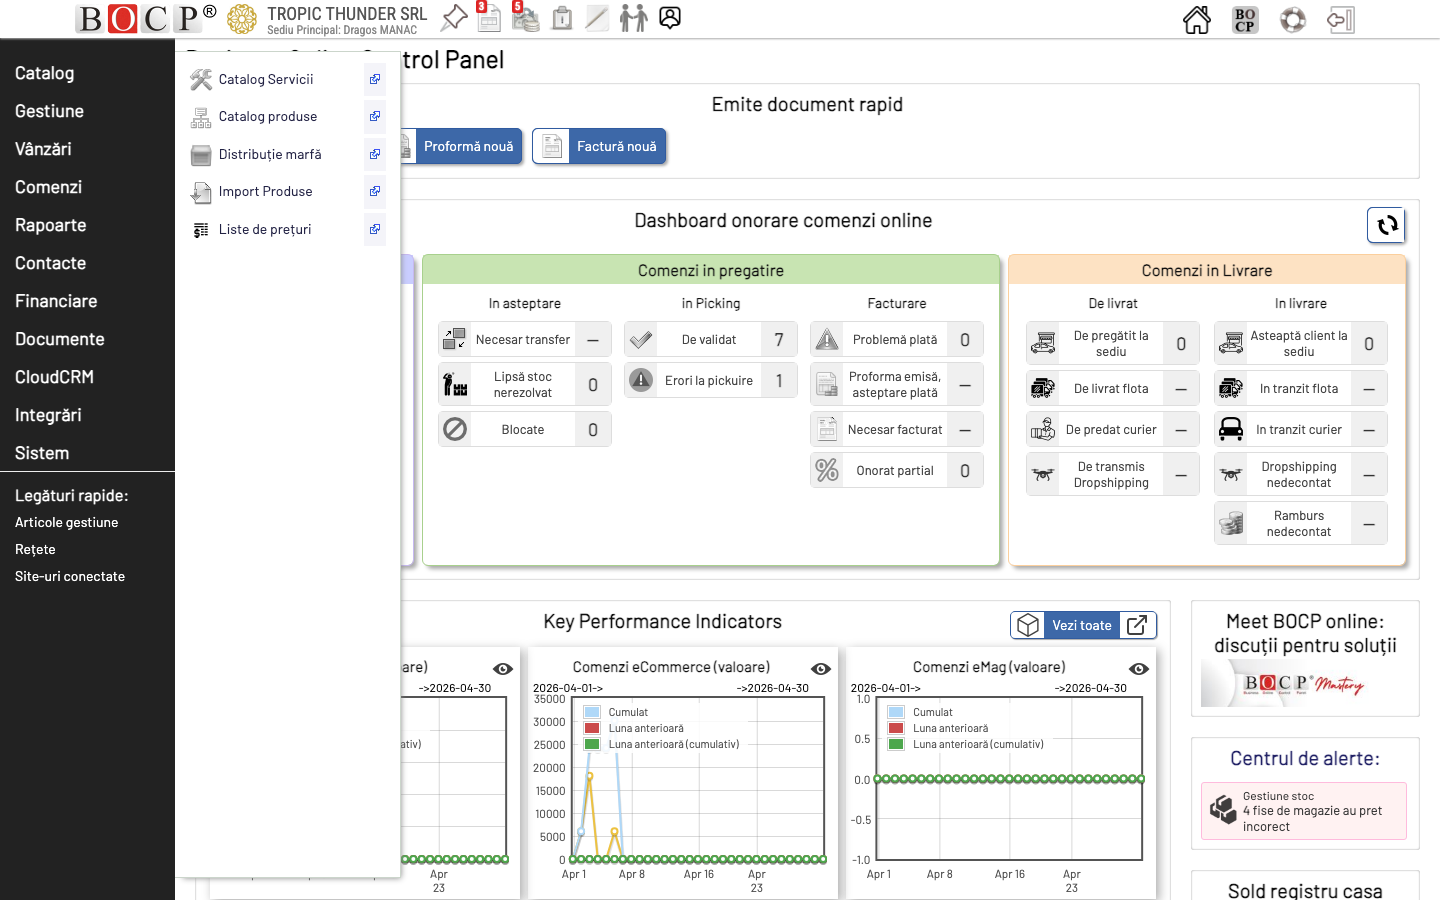Image resolution: width=1440 pixels, height=900 pixels.
Task: Click the Factură nouă button
Action: pyautogui.click(x=599, y=146)
